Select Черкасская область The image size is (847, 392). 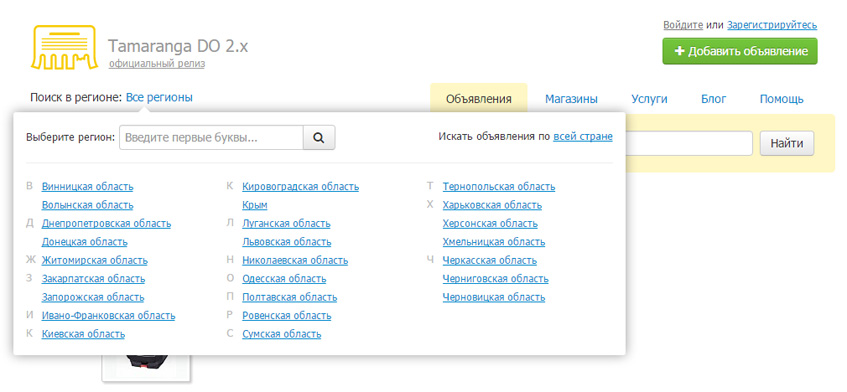489,260
